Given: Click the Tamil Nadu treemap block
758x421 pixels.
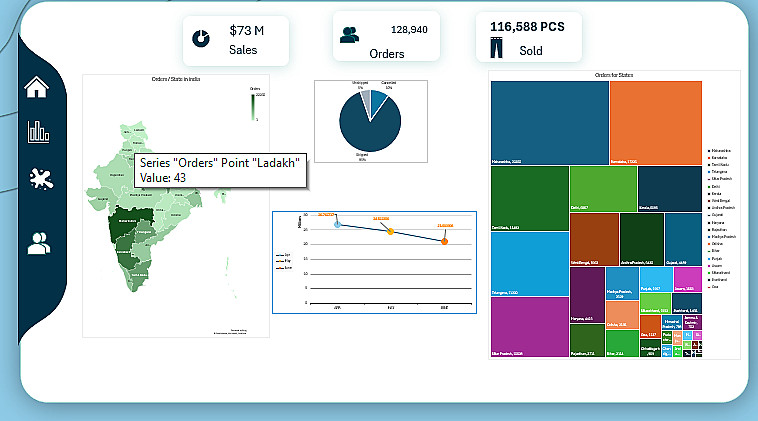Looking at the screenshot, I should click(530, 198).
